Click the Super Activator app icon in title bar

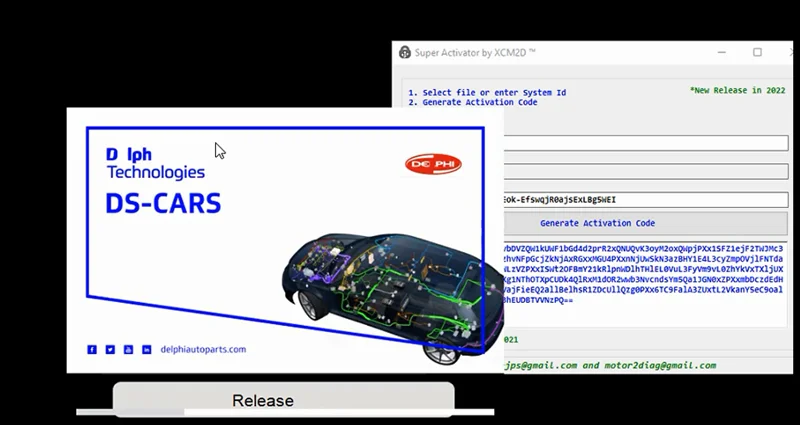click(405, 53)
